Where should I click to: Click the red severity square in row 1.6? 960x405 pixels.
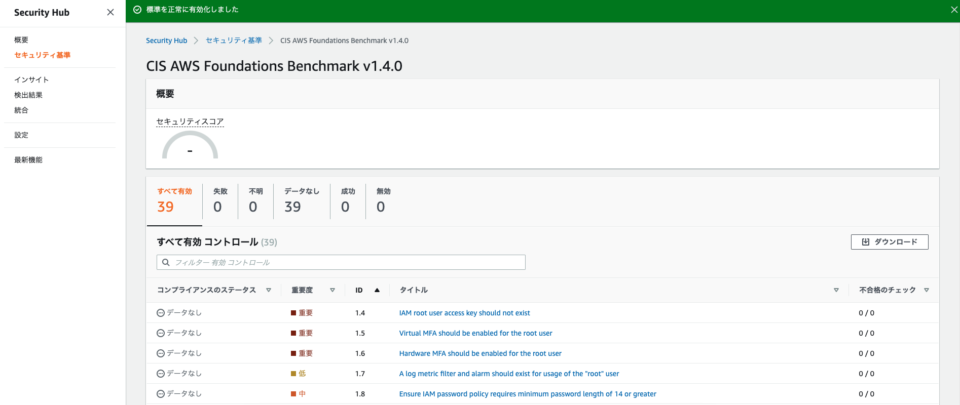pos(293,354)
